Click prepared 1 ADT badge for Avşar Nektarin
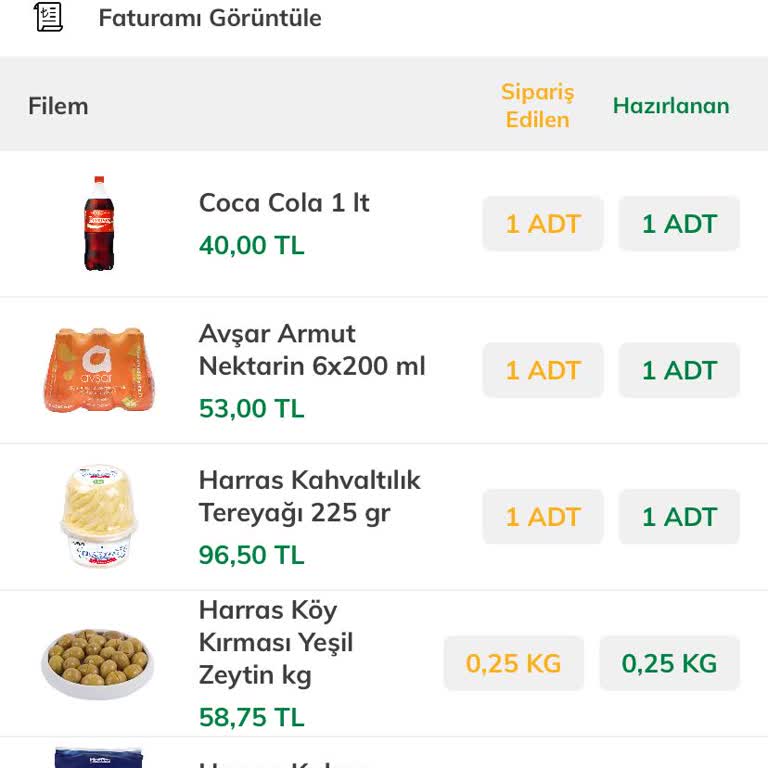The image size is (768, 768). pos(679,370)
